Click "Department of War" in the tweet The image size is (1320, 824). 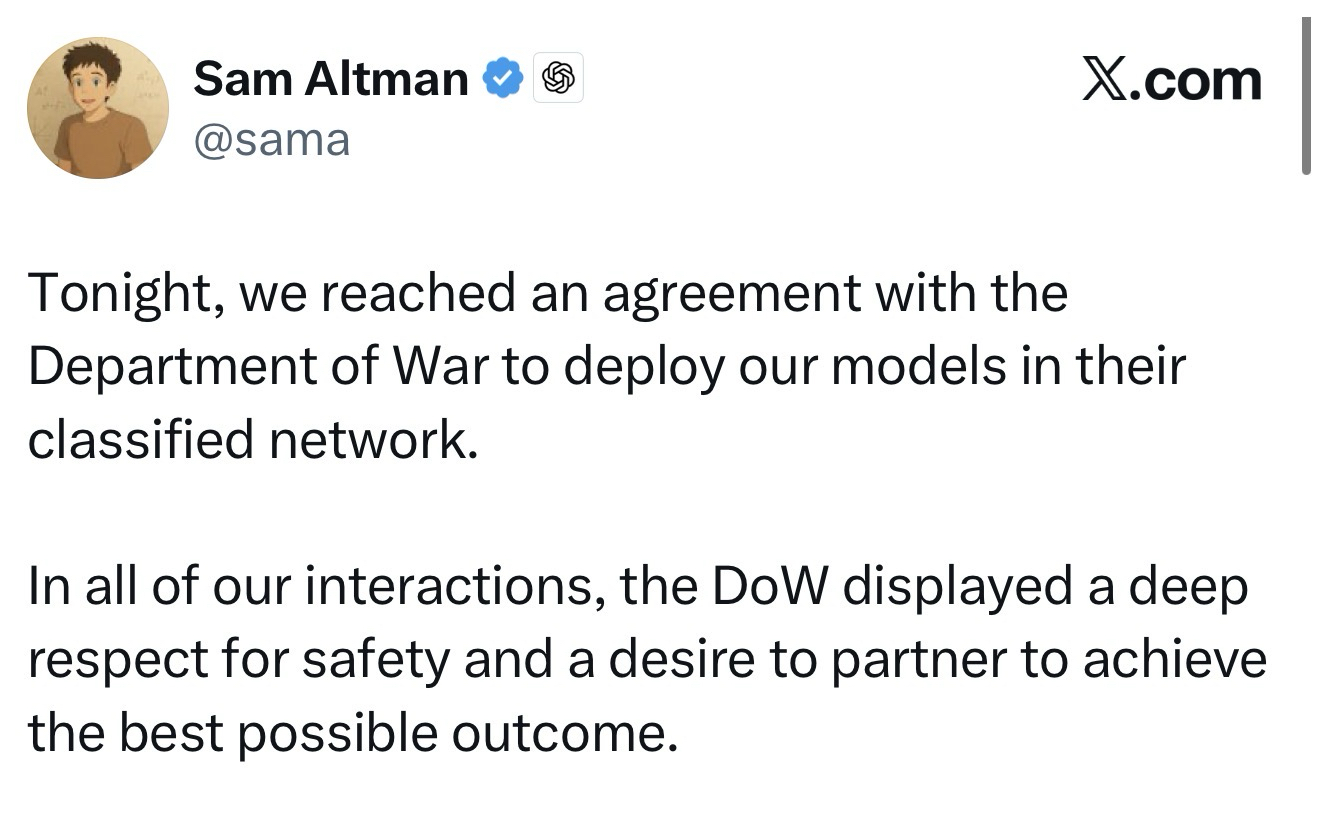point(257,366)
